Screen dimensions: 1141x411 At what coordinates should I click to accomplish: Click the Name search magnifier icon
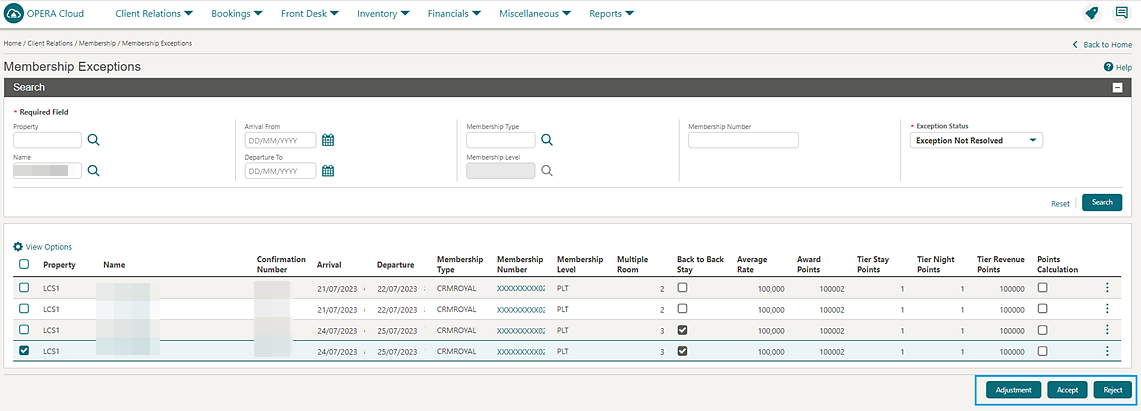coord(94,171)
